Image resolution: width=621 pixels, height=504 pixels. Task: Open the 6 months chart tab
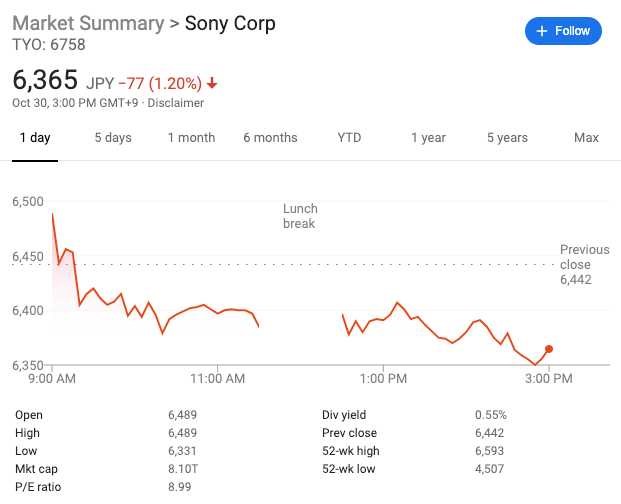(x=270, y=138)
